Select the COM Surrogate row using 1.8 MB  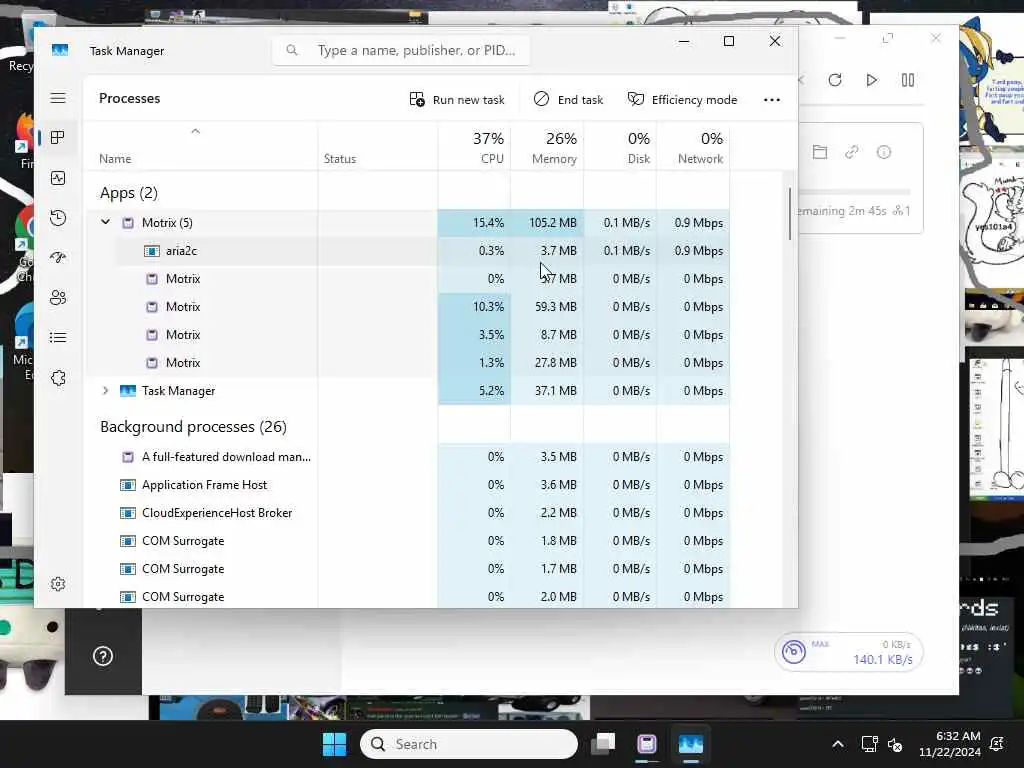click(408, 541)
